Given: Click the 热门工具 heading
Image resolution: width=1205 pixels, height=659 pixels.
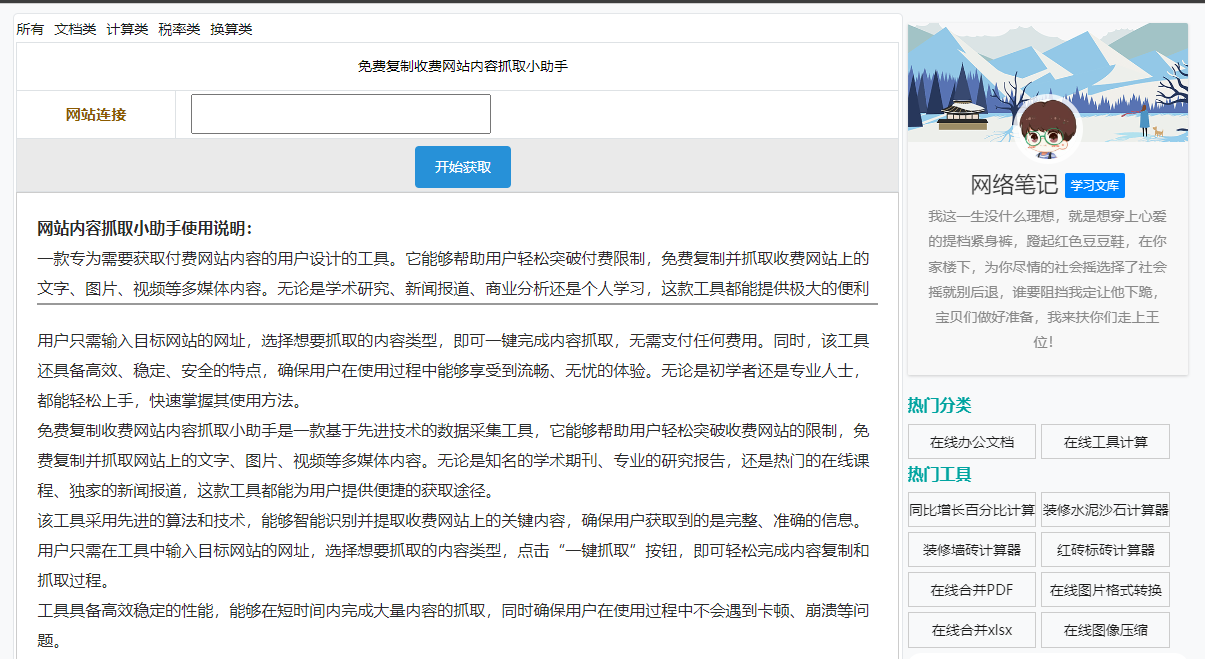Looking at the screenshot, I should coord(939,474).
